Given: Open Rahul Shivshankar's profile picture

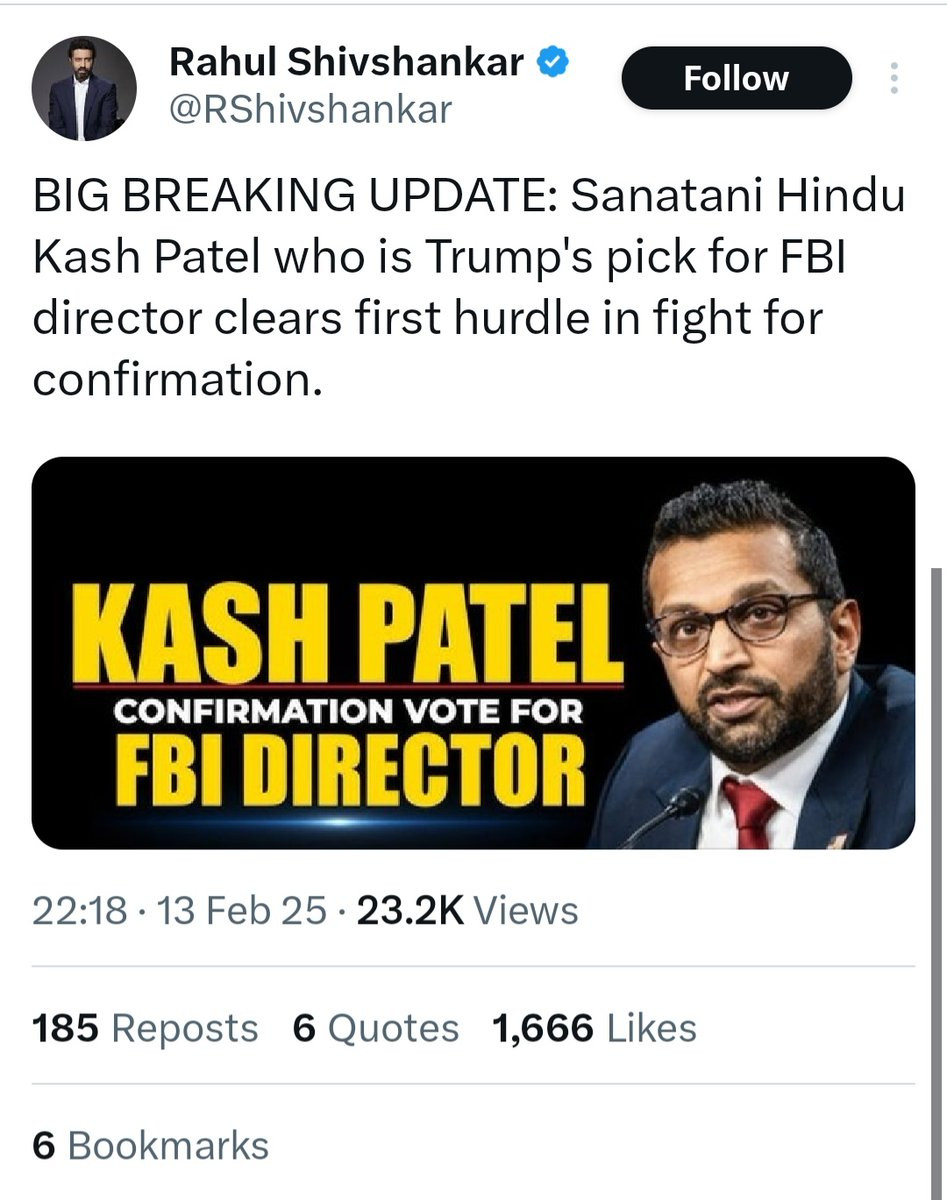Looking at the screenshot, I should (x=84, y=89).
